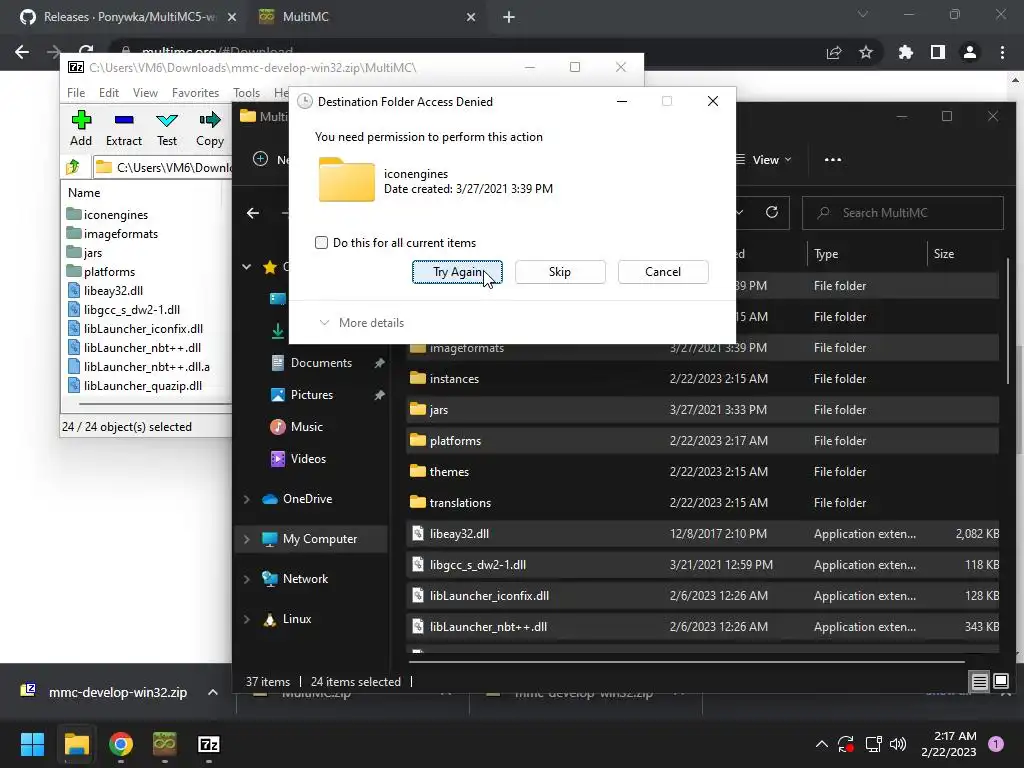Expand the My Computer tree node
The image size is (1024, 768).
[247, 539]
